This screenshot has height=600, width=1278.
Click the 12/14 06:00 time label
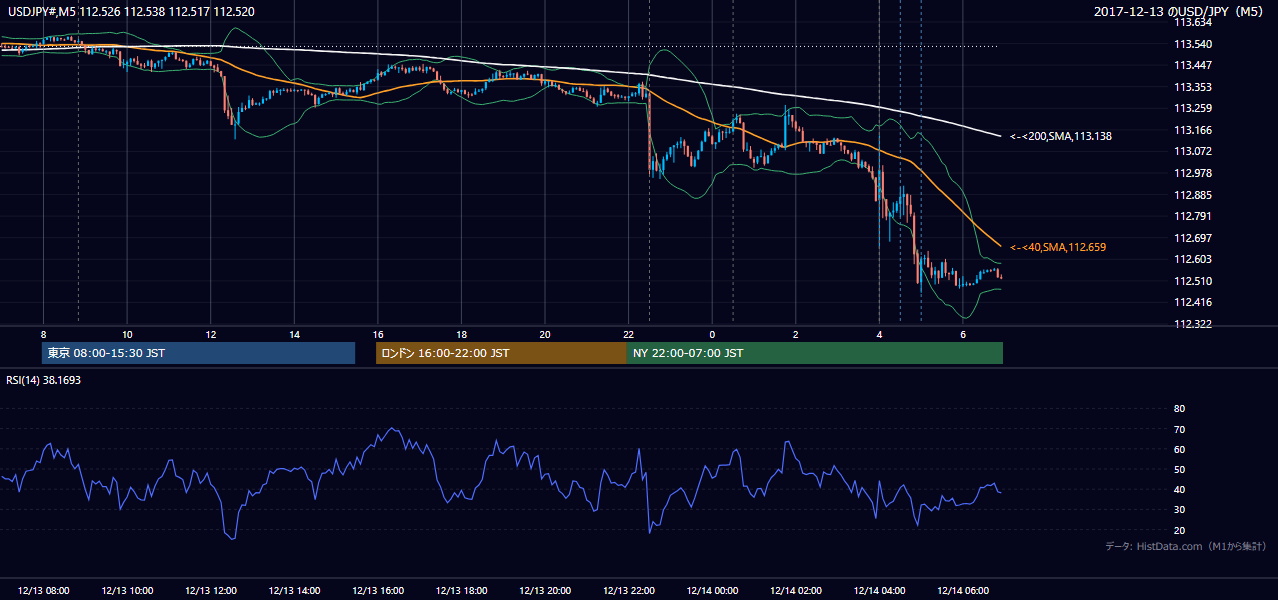point(962,591)
